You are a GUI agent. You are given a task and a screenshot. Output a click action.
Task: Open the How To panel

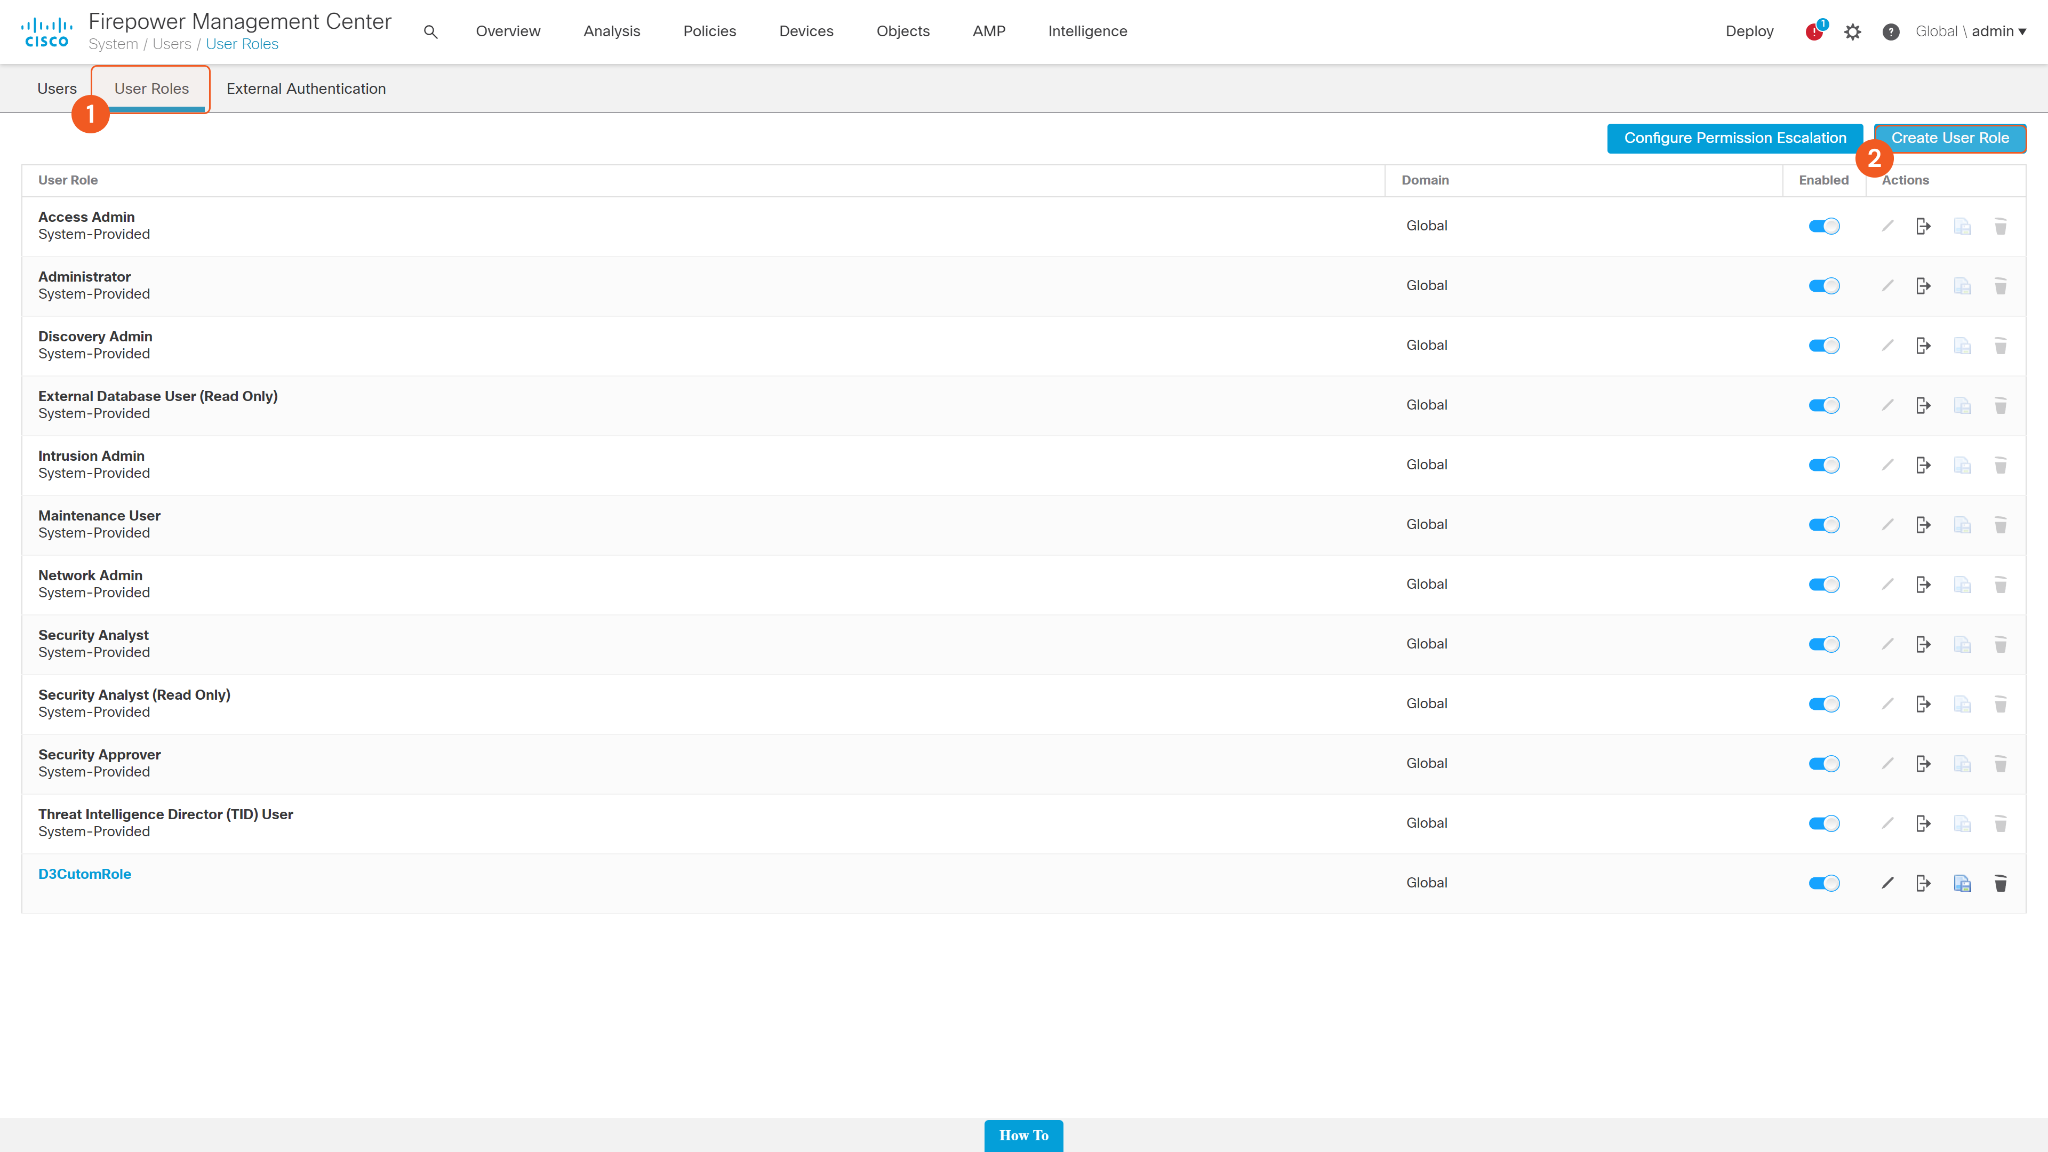point(1023,1135)
